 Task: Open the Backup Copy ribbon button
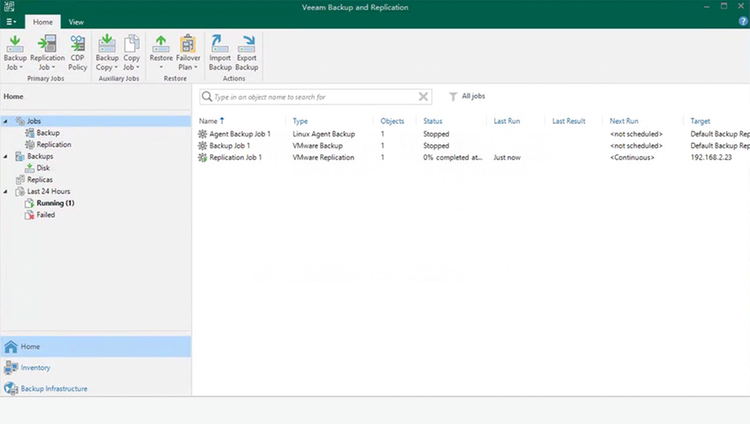(x=107, y=53)
